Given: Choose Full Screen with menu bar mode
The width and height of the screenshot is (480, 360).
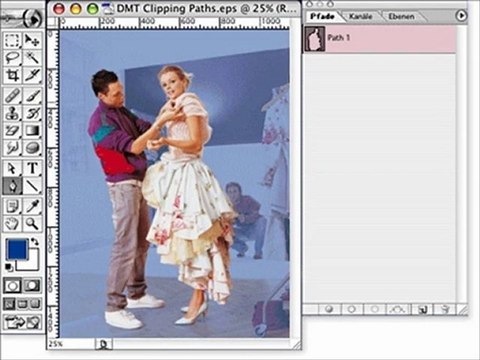Looking at the screenshot, I should 22,304.
